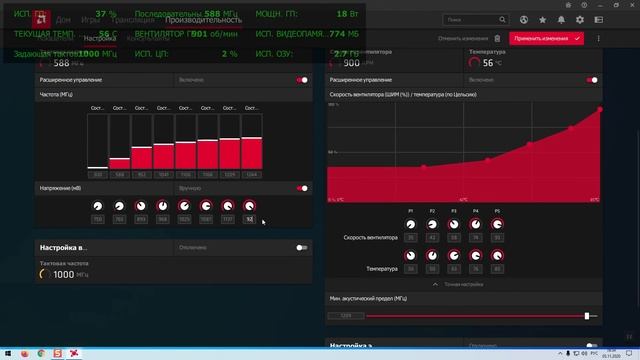This screenshot has width=640, height=360.
Task: Click temperature value field under P5
Action: click(497, 269)
